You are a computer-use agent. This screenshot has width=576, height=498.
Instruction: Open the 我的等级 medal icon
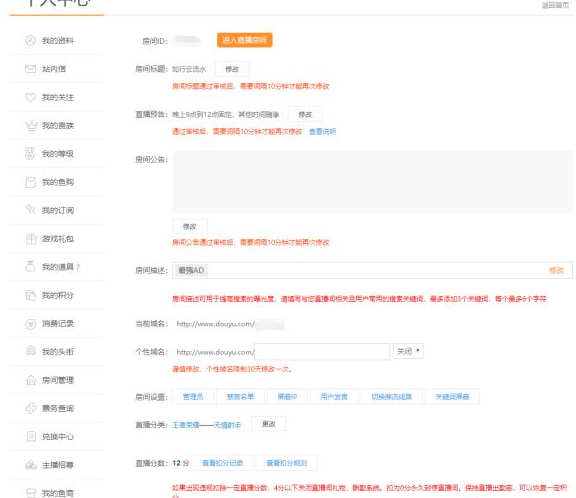(x=30, y=154)
